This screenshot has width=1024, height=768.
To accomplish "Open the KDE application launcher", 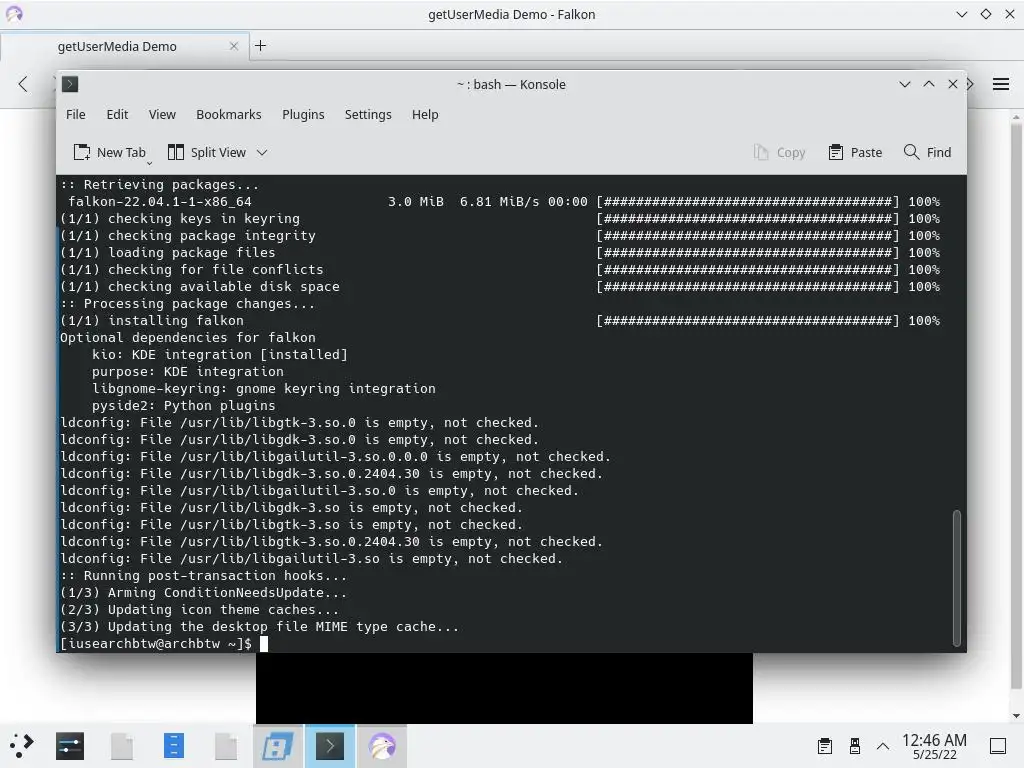I will click(22, 745).
